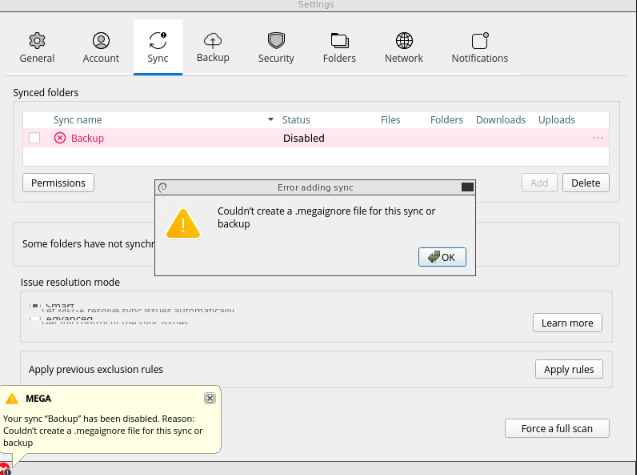
Task: Click the Folders column header
Action: pos(446,120)
